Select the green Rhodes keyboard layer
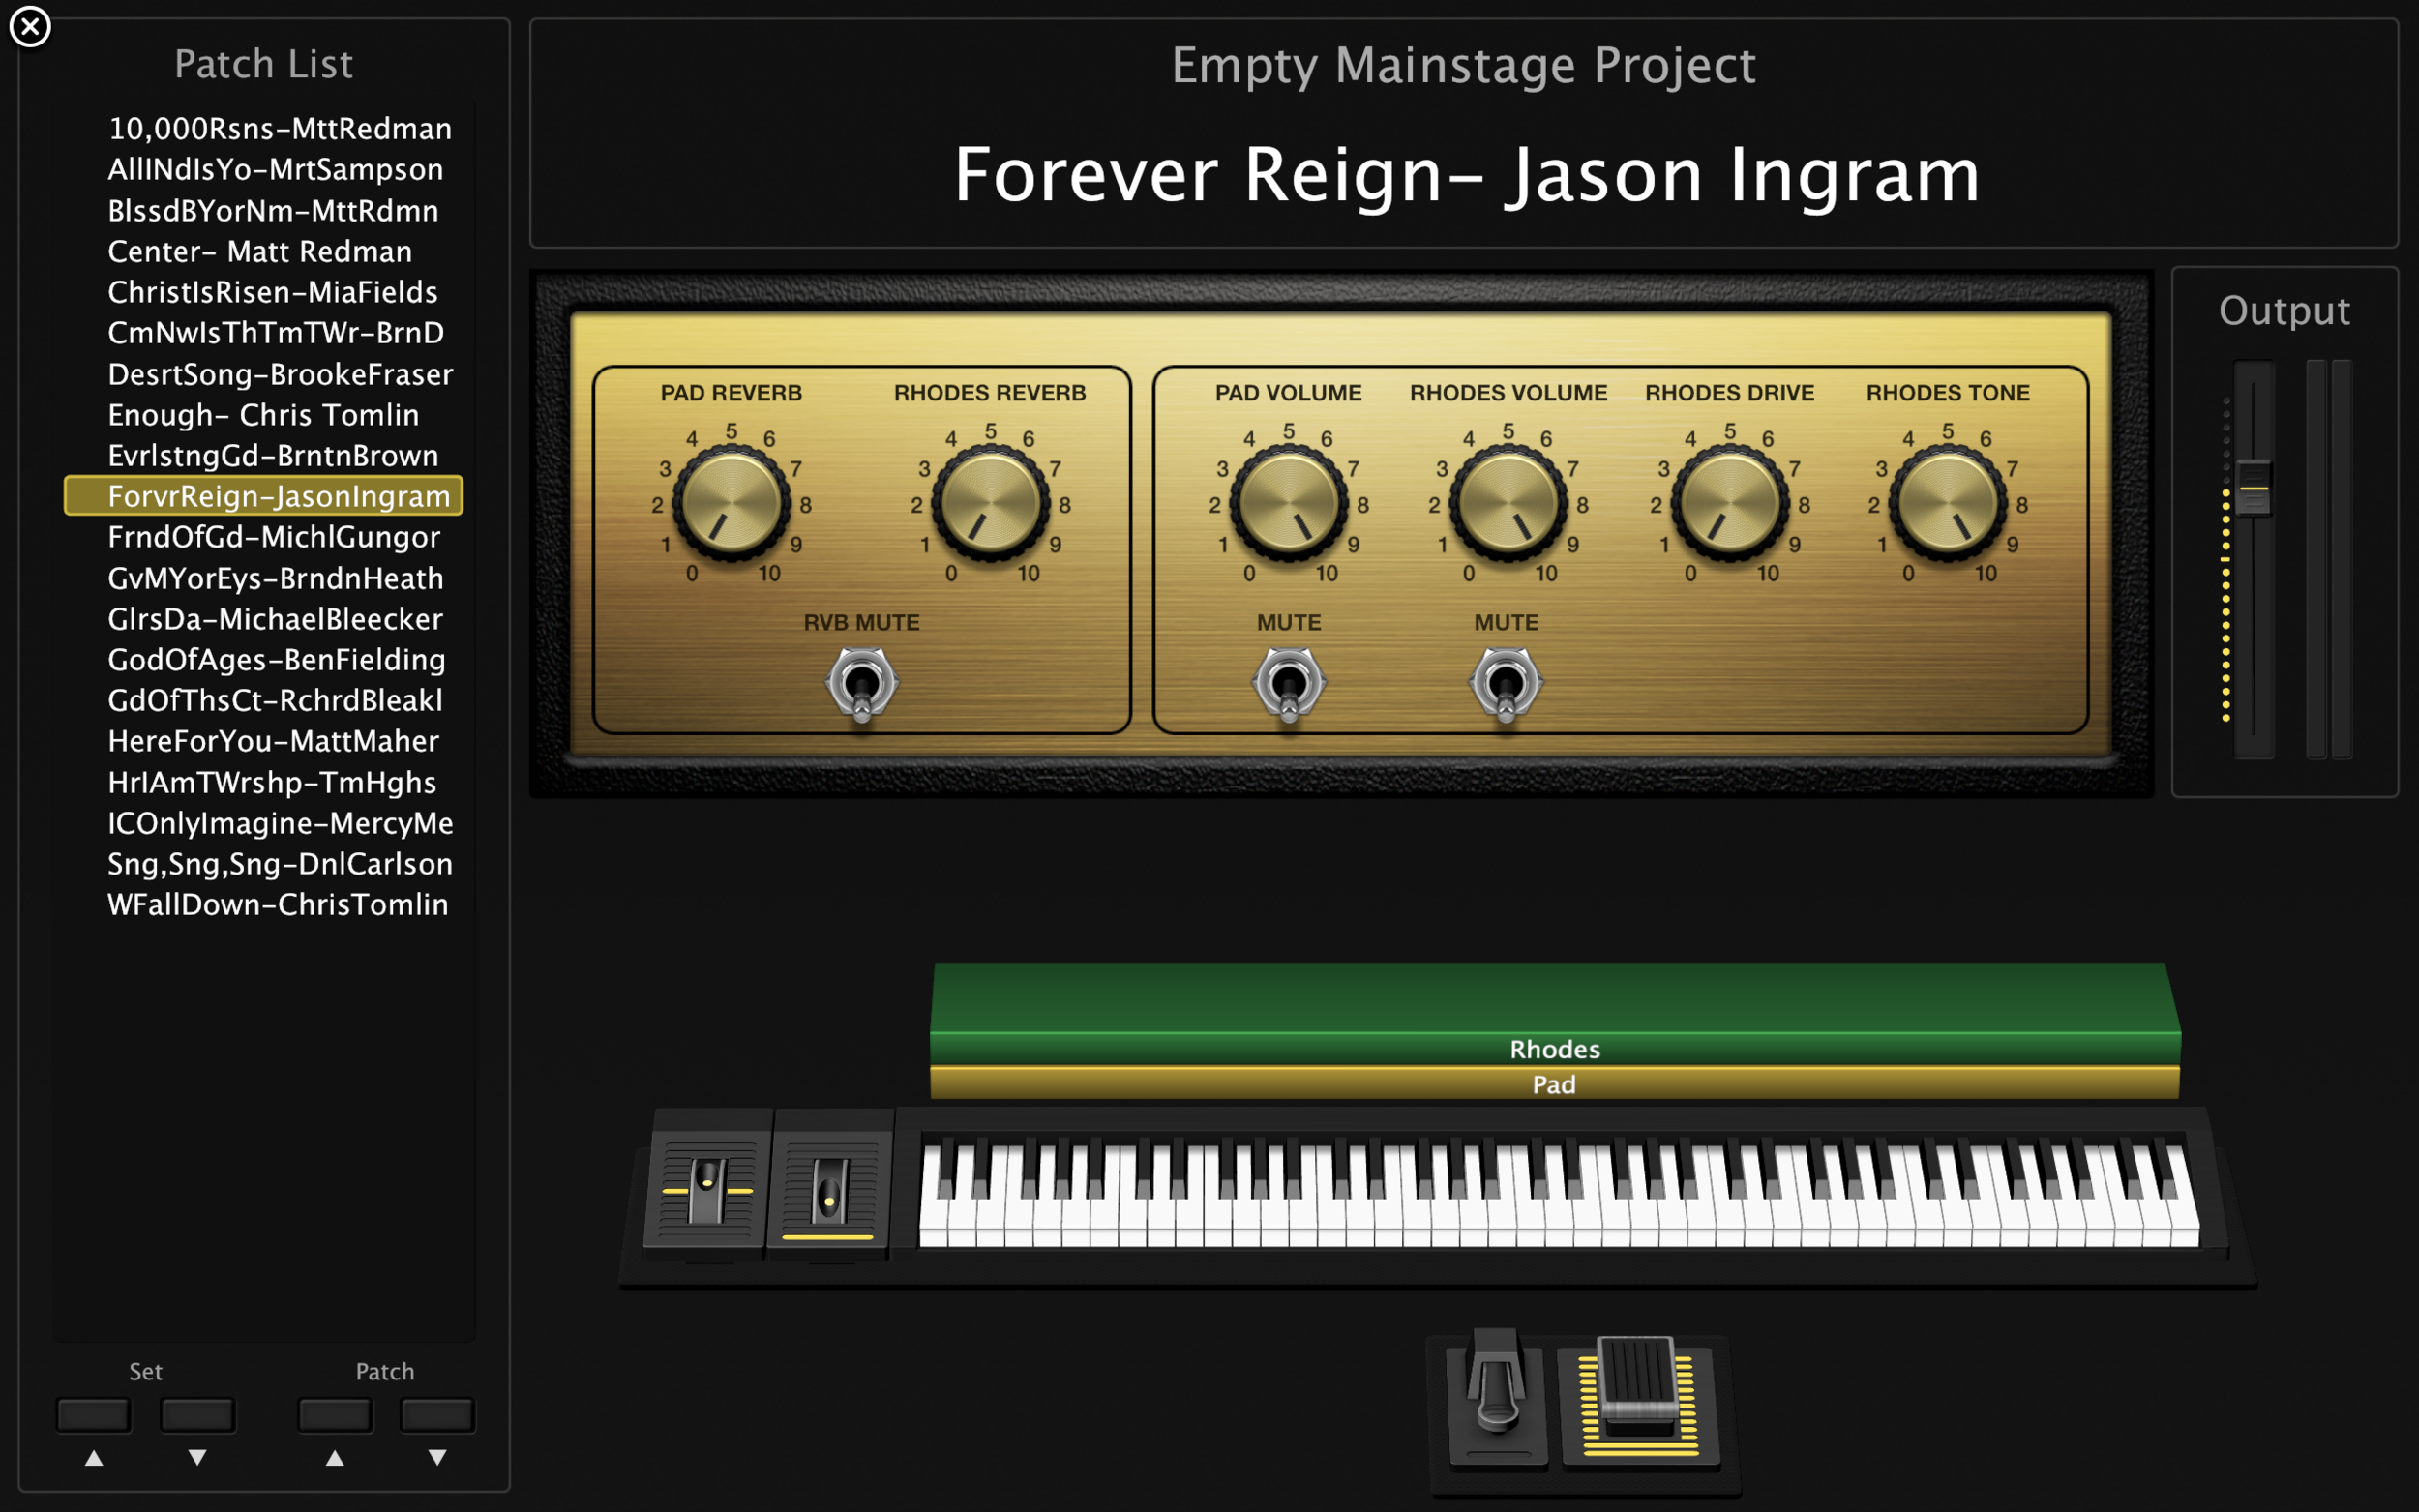Screen dimensions: 2419x1512 coord(1555,1014)
